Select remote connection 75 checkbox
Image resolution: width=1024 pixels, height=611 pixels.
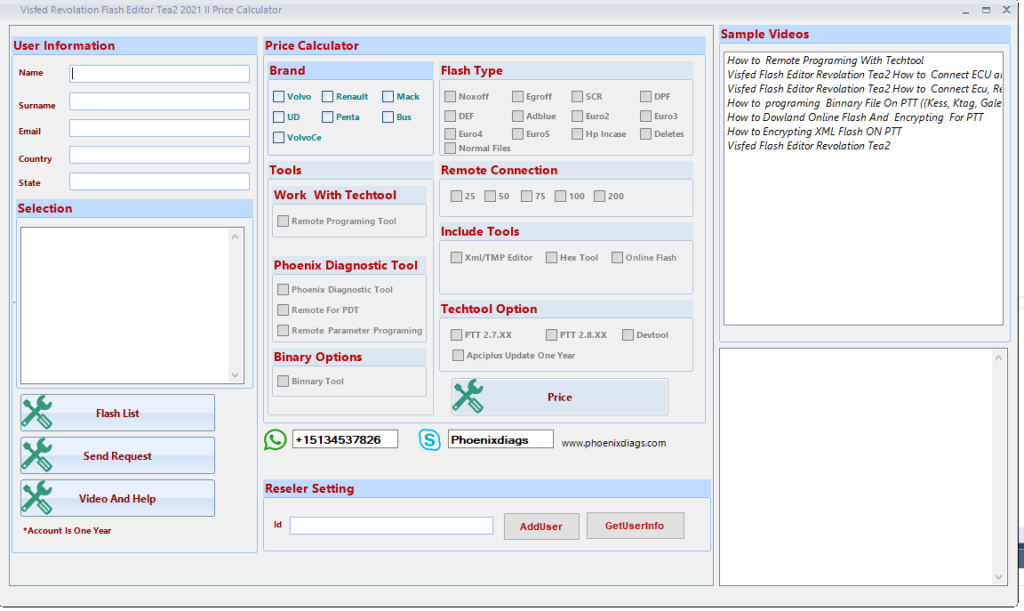click(527, 196)
